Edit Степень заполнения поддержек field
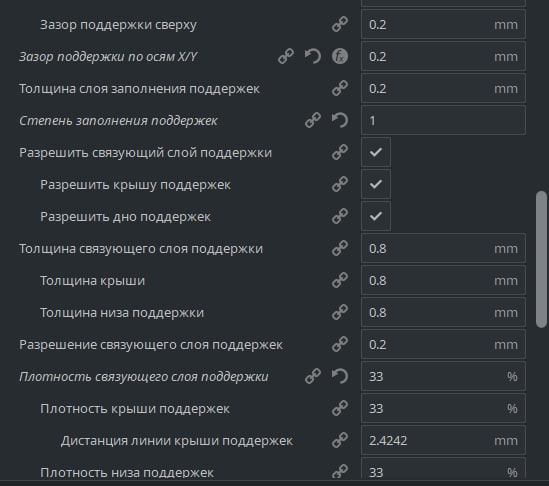The height and width of the screenshot is (486, 549). [443, 120]
